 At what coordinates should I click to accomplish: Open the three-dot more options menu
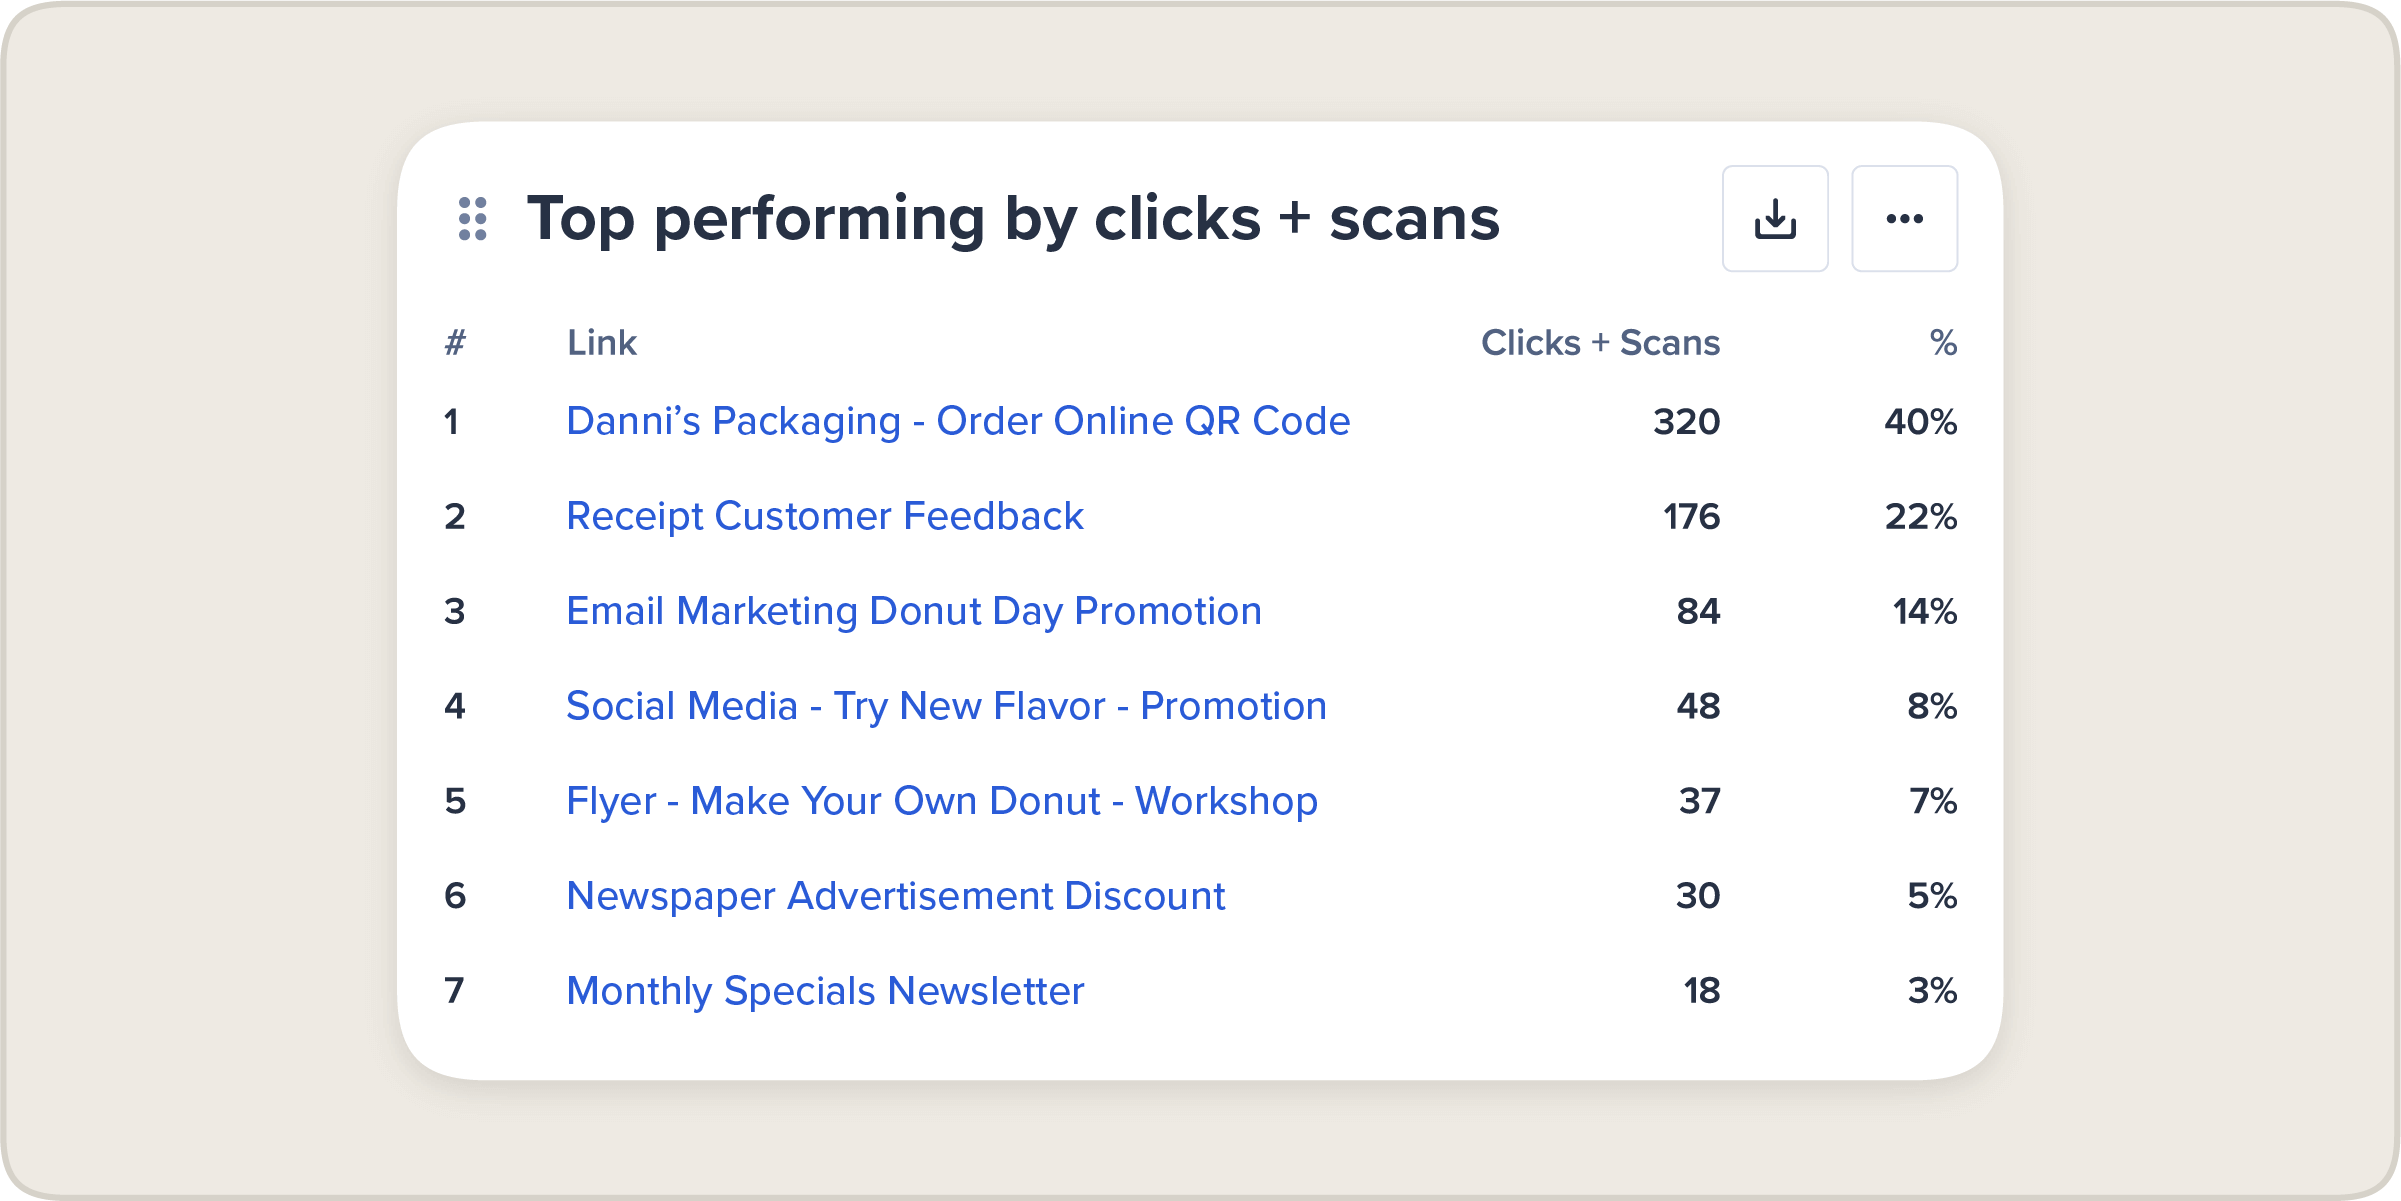click(1904, 219)
